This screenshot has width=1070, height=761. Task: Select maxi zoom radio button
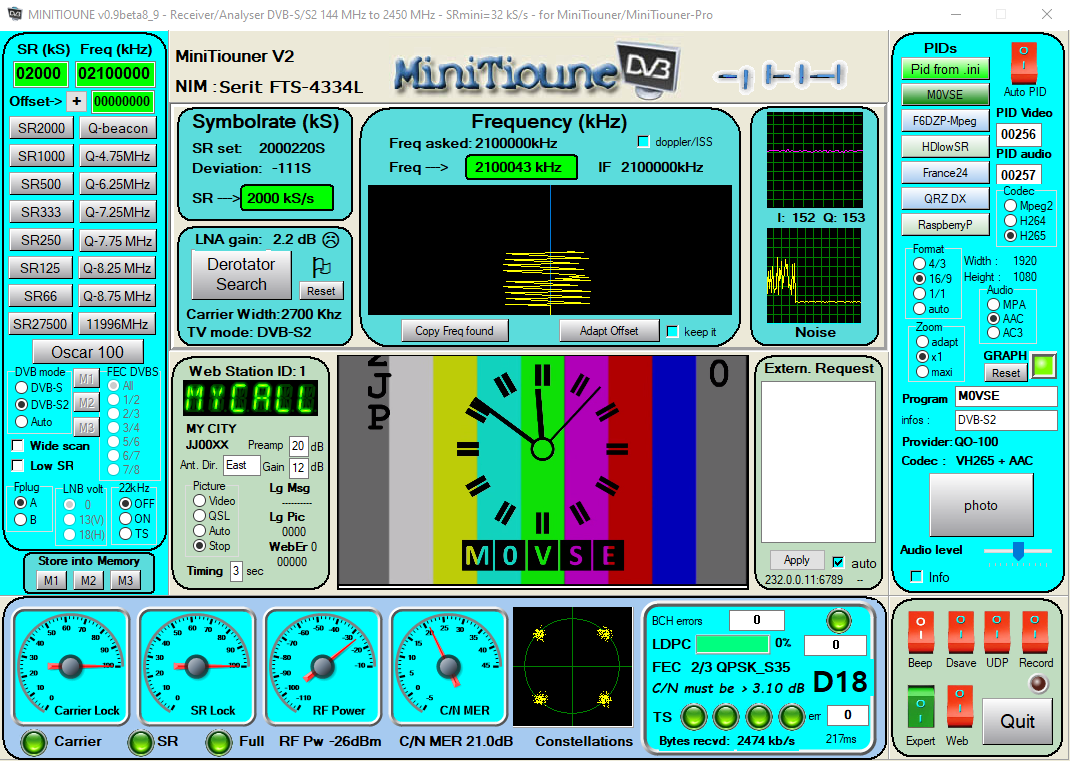coord(923,372)
